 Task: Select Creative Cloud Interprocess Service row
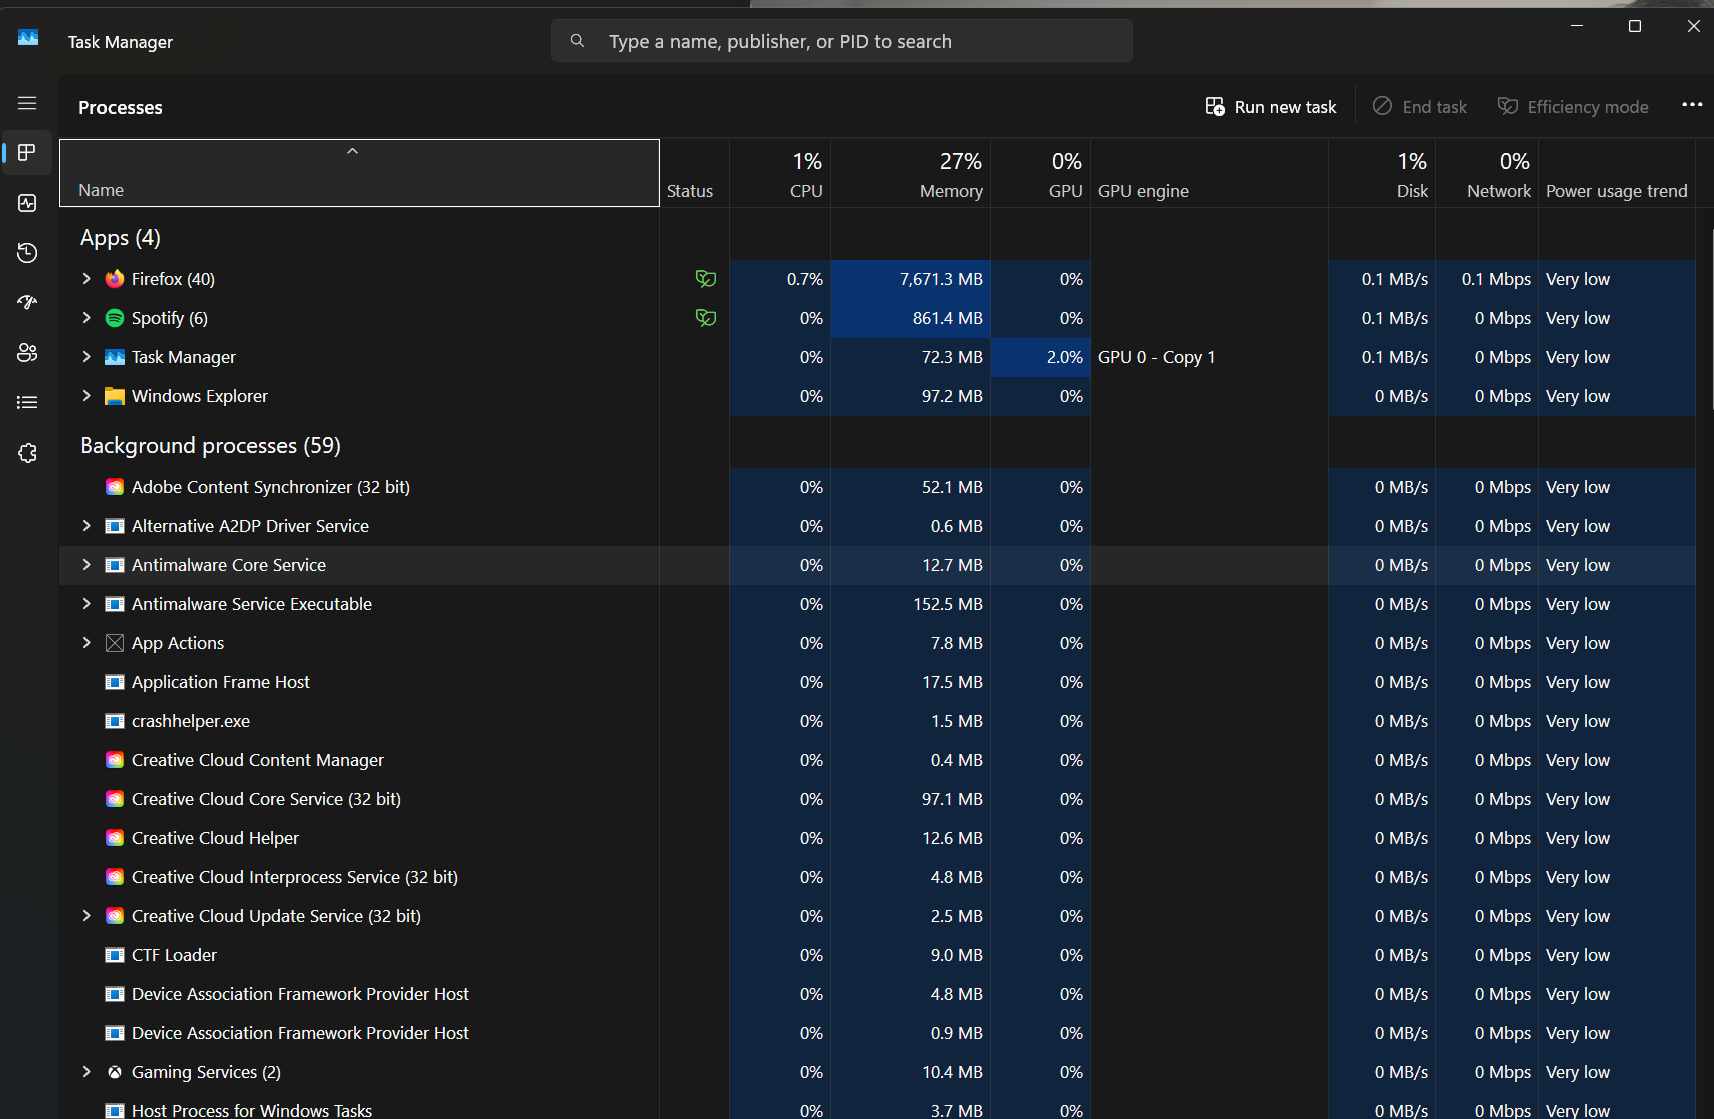click(877, 877)
